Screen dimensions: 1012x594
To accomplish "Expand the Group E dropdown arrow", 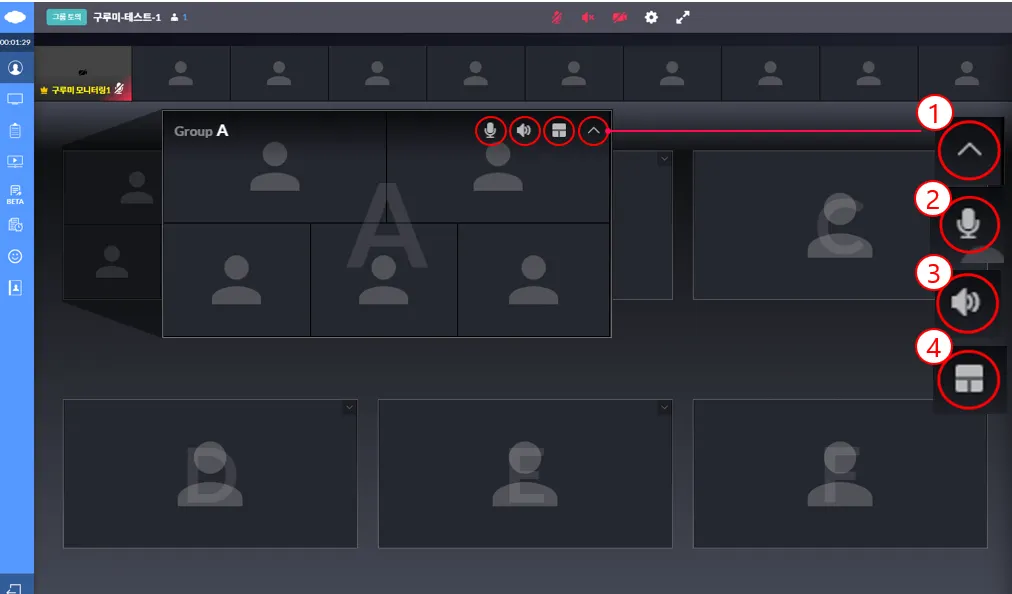I will (x=664, y=407).
